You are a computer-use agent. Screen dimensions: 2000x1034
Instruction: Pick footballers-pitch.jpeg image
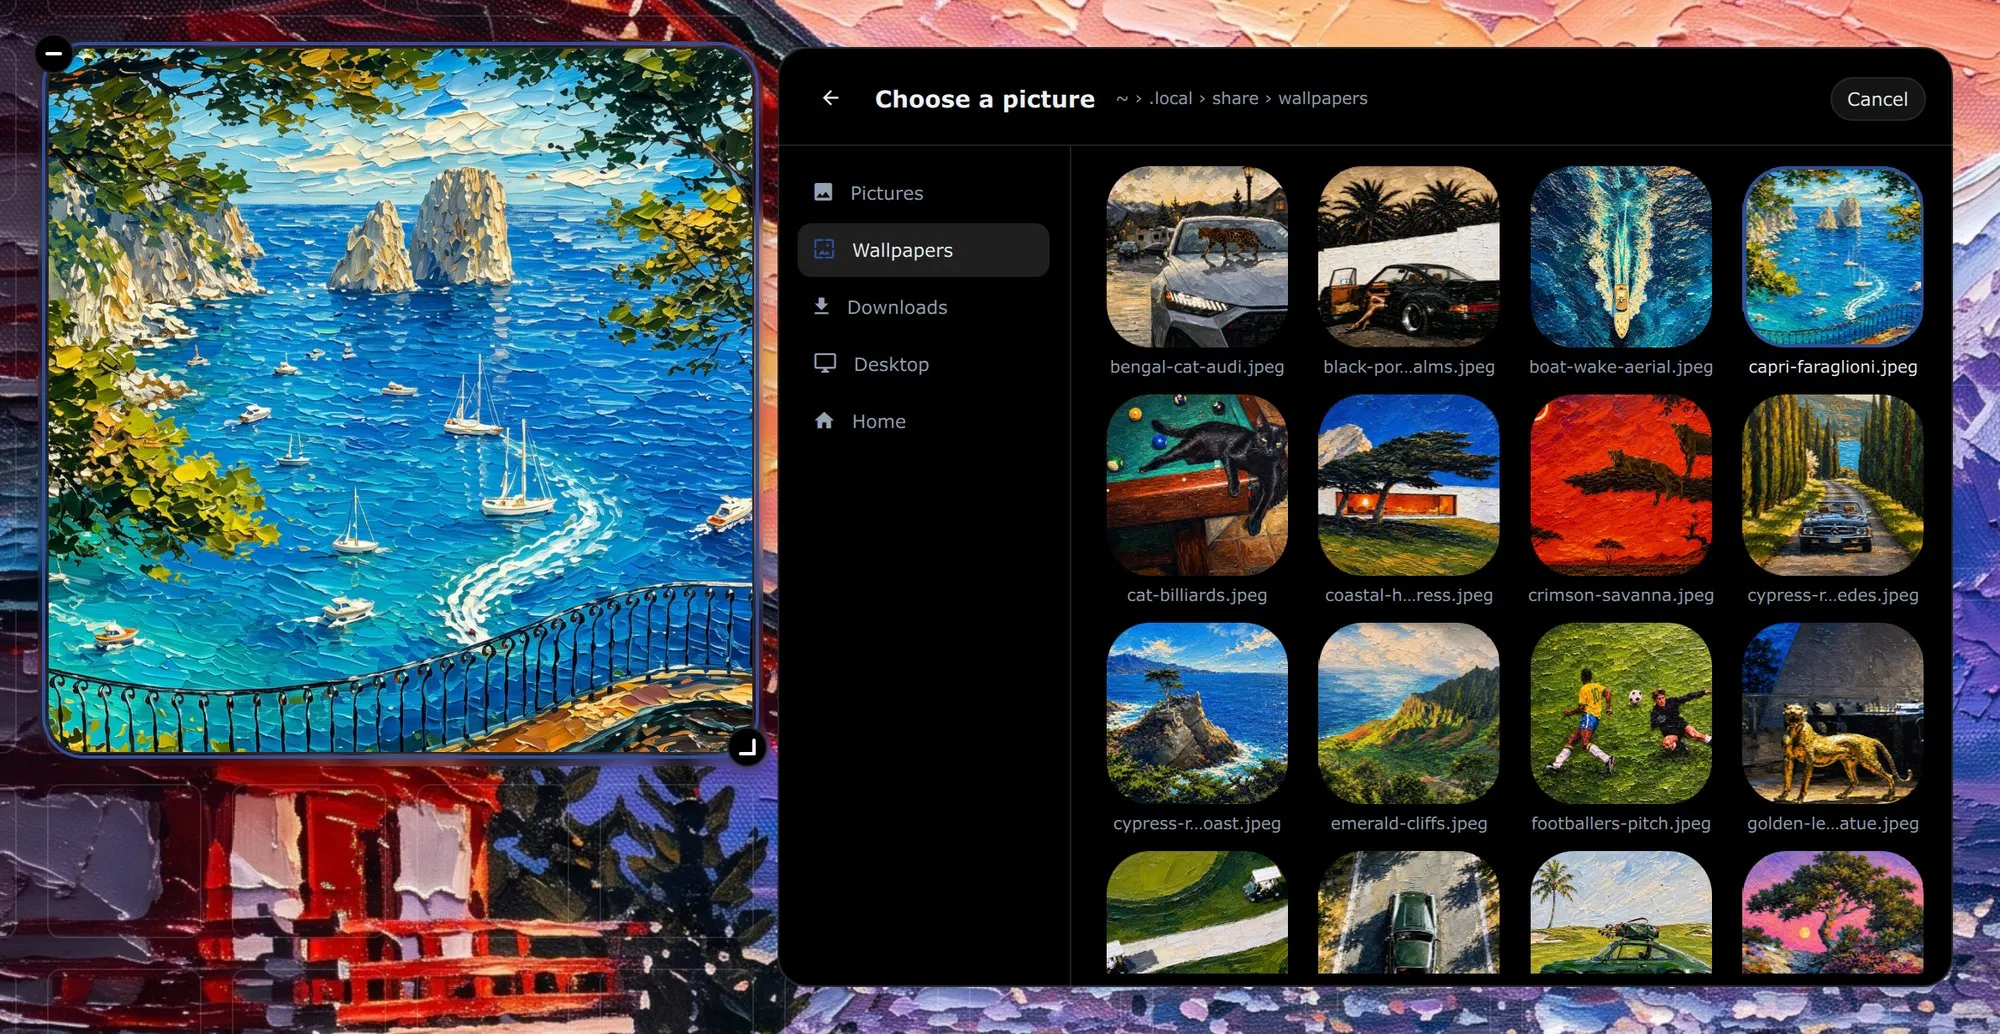pos(1621,713)
